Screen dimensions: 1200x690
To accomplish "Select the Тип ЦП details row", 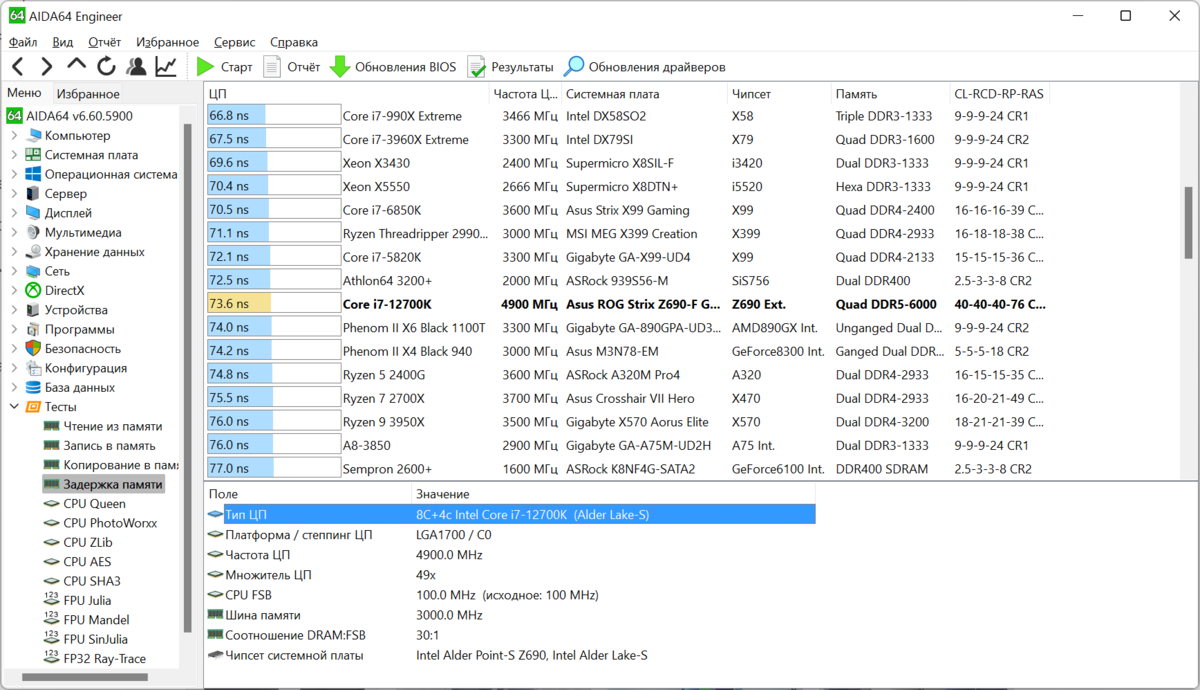I will point(510,514).
